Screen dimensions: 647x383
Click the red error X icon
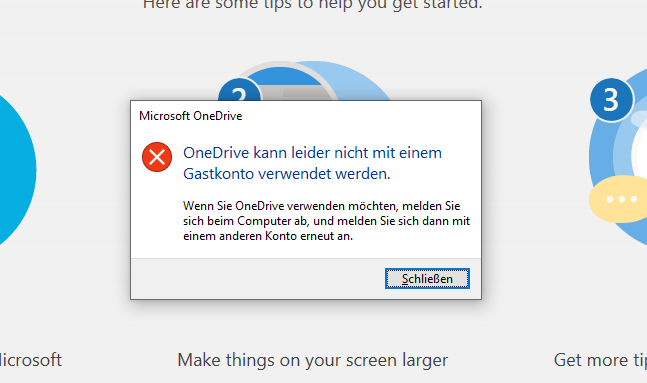157,157
